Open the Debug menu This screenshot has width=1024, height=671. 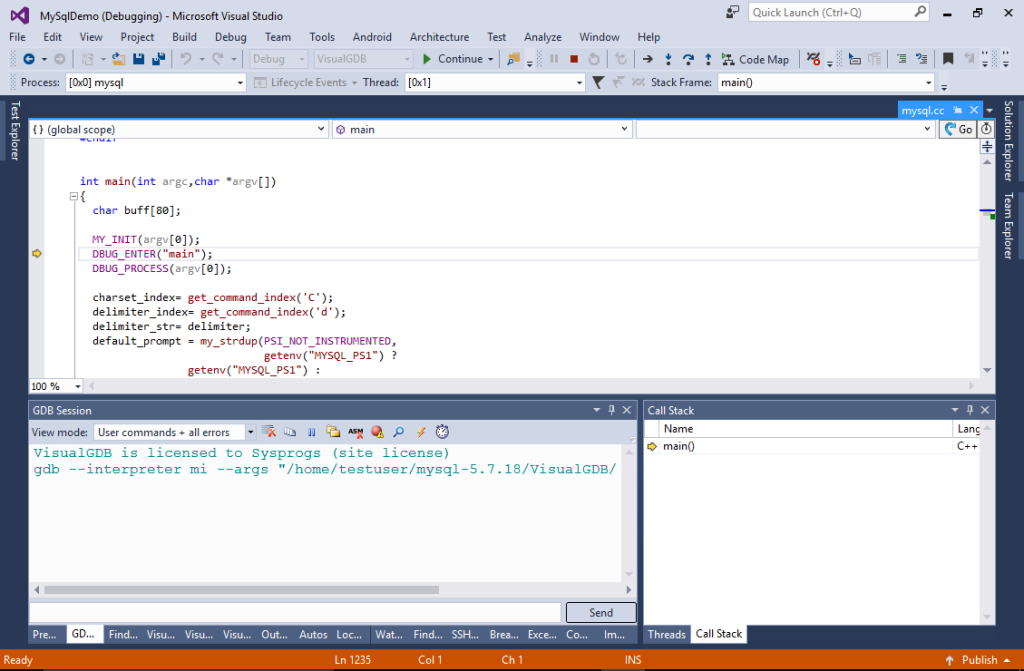[230, 37]
